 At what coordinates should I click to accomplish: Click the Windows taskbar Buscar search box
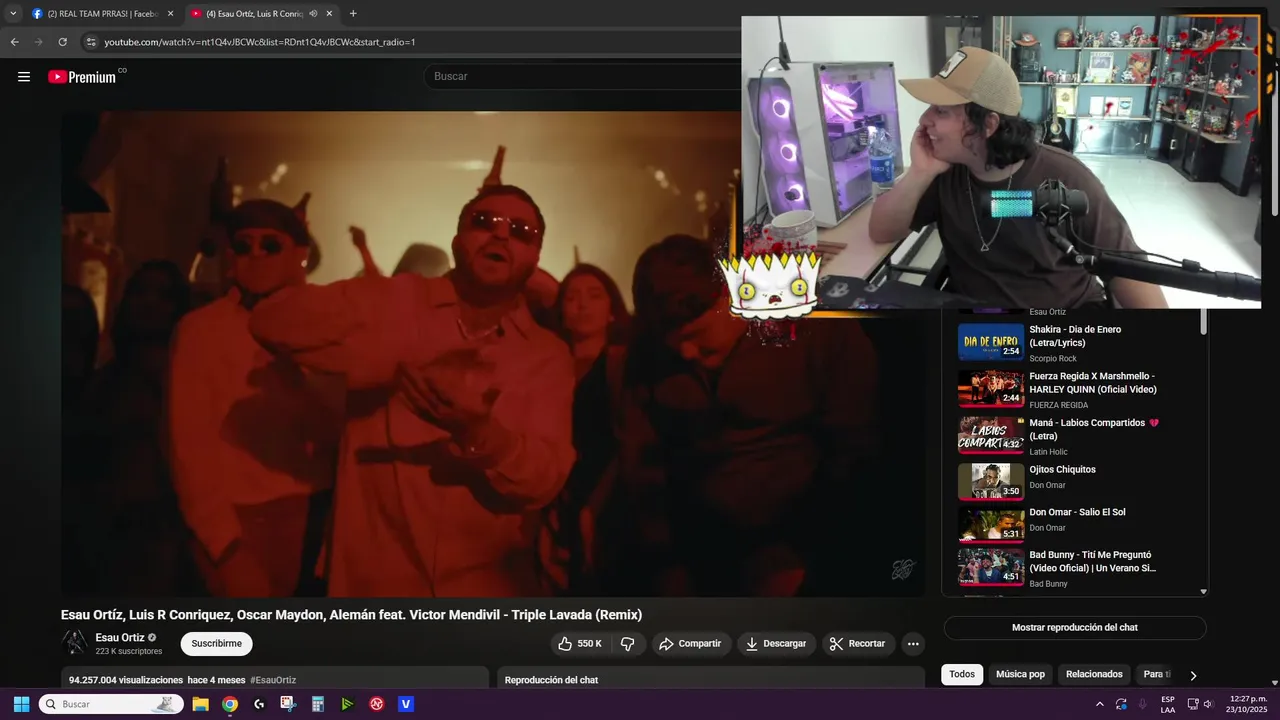111,704
